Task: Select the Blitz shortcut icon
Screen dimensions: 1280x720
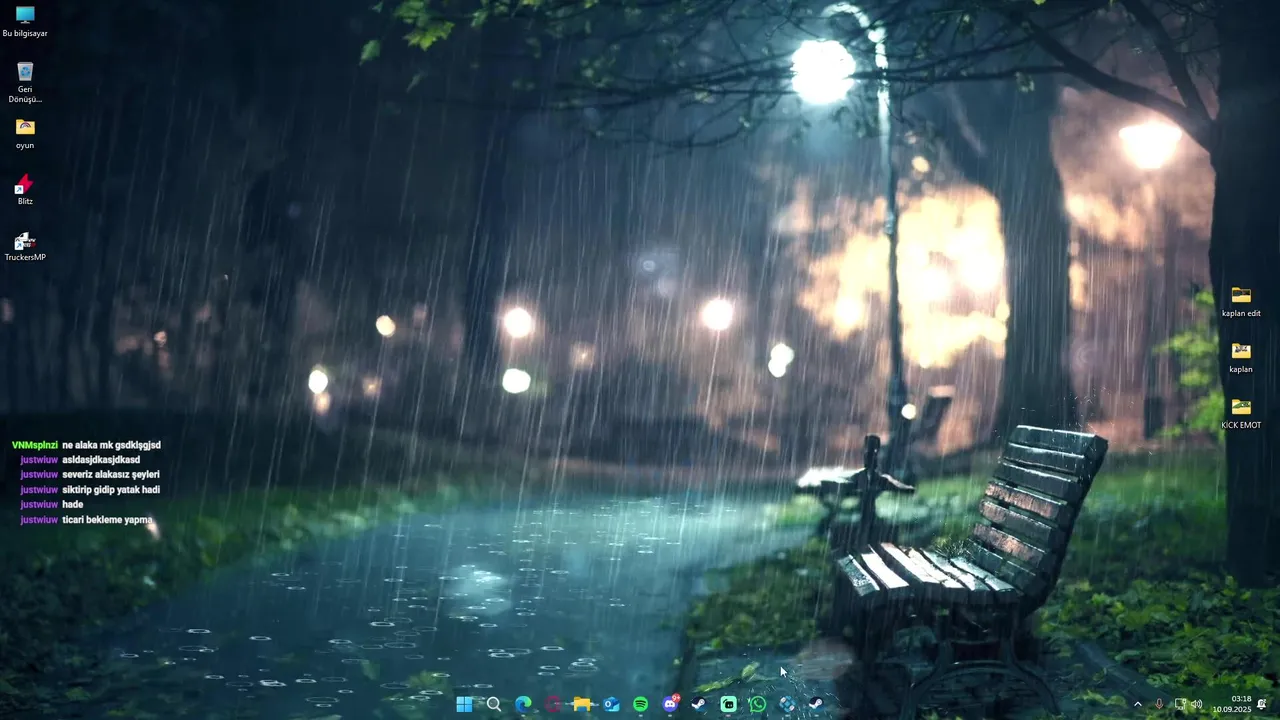Action: coord(25,189)
